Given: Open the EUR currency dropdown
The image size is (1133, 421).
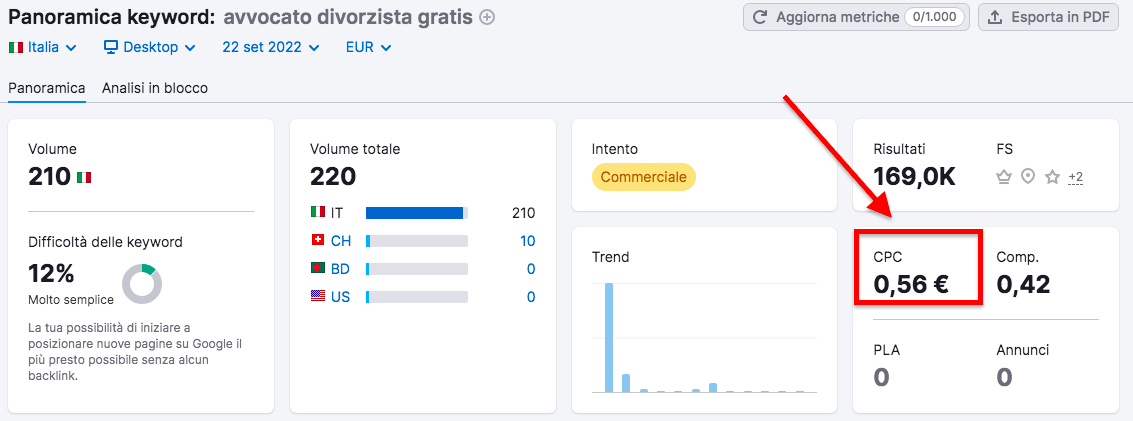Looking at the screenshot, I should pyautogui.click(x=368, y=47).
